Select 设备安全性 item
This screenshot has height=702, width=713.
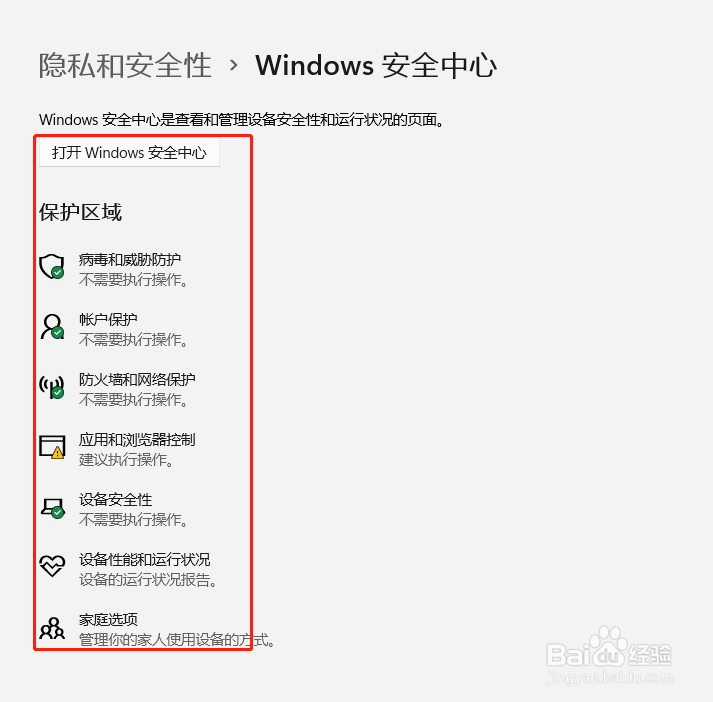click(115, 500)
